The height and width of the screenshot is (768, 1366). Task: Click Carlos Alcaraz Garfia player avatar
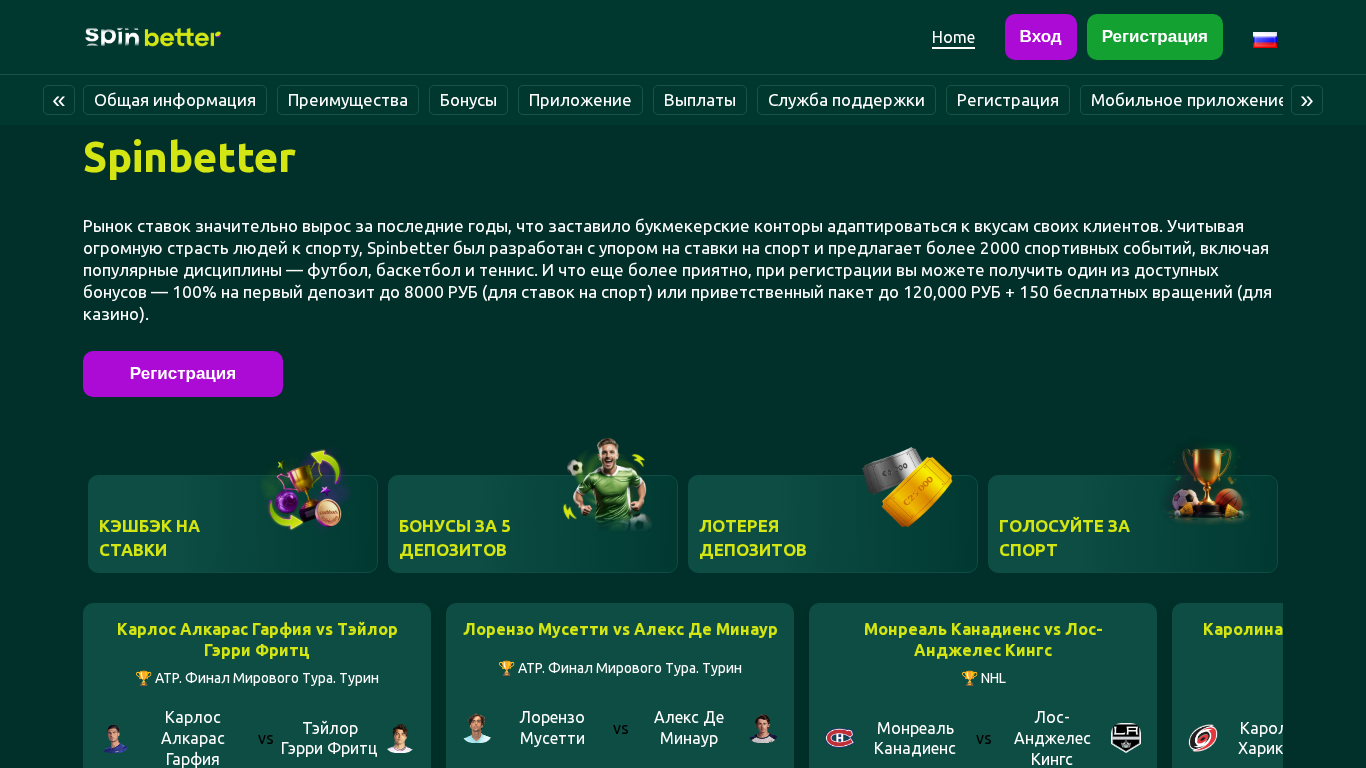click(x=115, y=739)
